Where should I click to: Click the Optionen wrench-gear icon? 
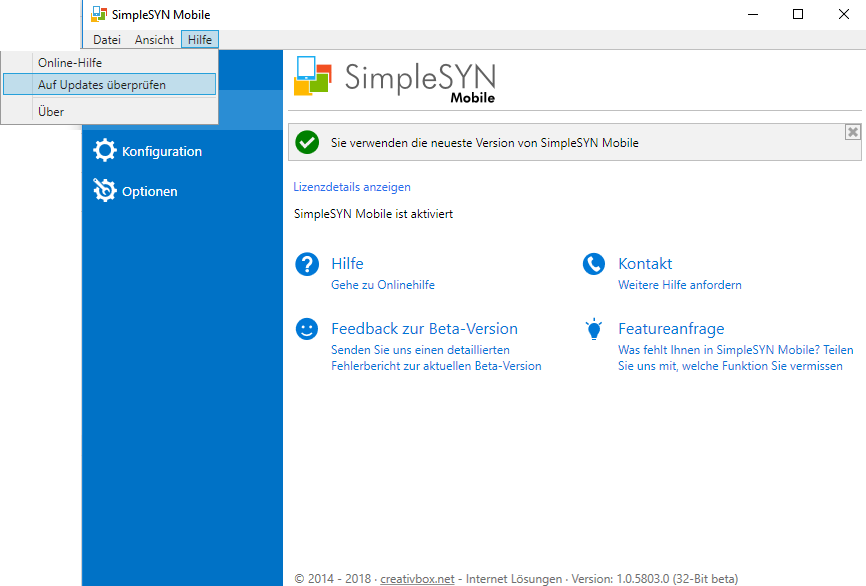tap(105, 191)
